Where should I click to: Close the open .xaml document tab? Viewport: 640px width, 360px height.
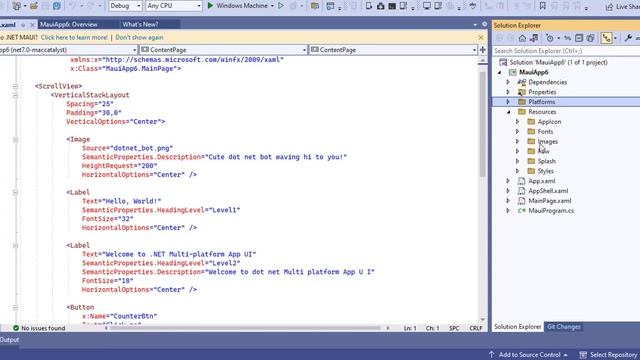click(33, 24)
